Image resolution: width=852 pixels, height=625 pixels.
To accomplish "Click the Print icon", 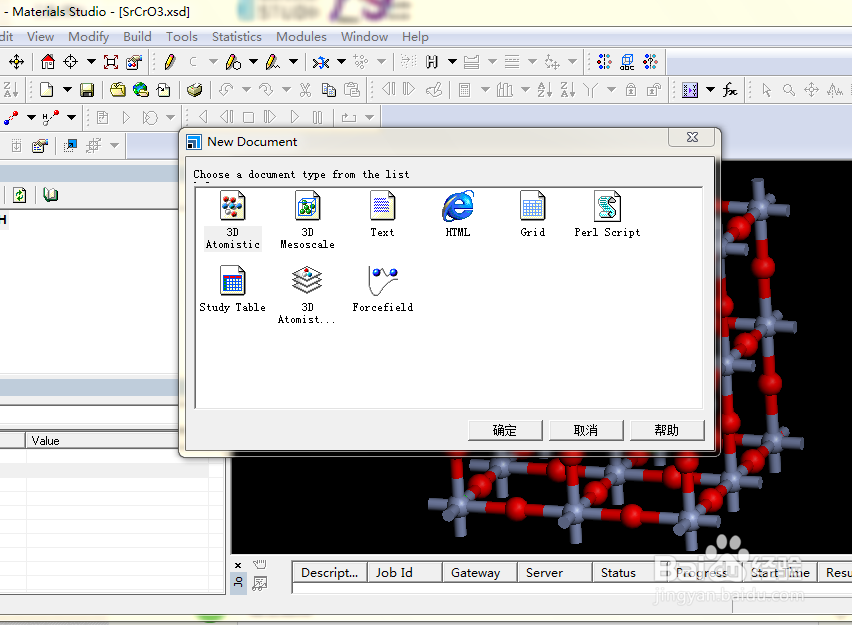I will 195,90.
